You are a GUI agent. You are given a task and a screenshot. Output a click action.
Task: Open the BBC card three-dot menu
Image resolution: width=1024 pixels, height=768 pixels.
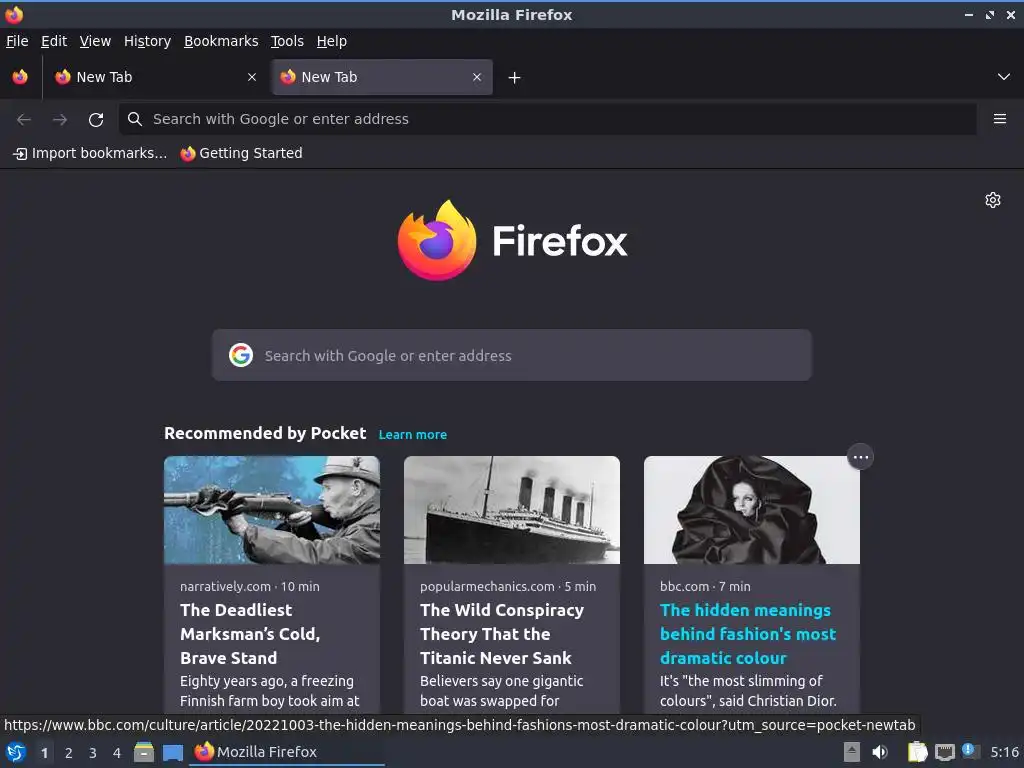point(860,457)
